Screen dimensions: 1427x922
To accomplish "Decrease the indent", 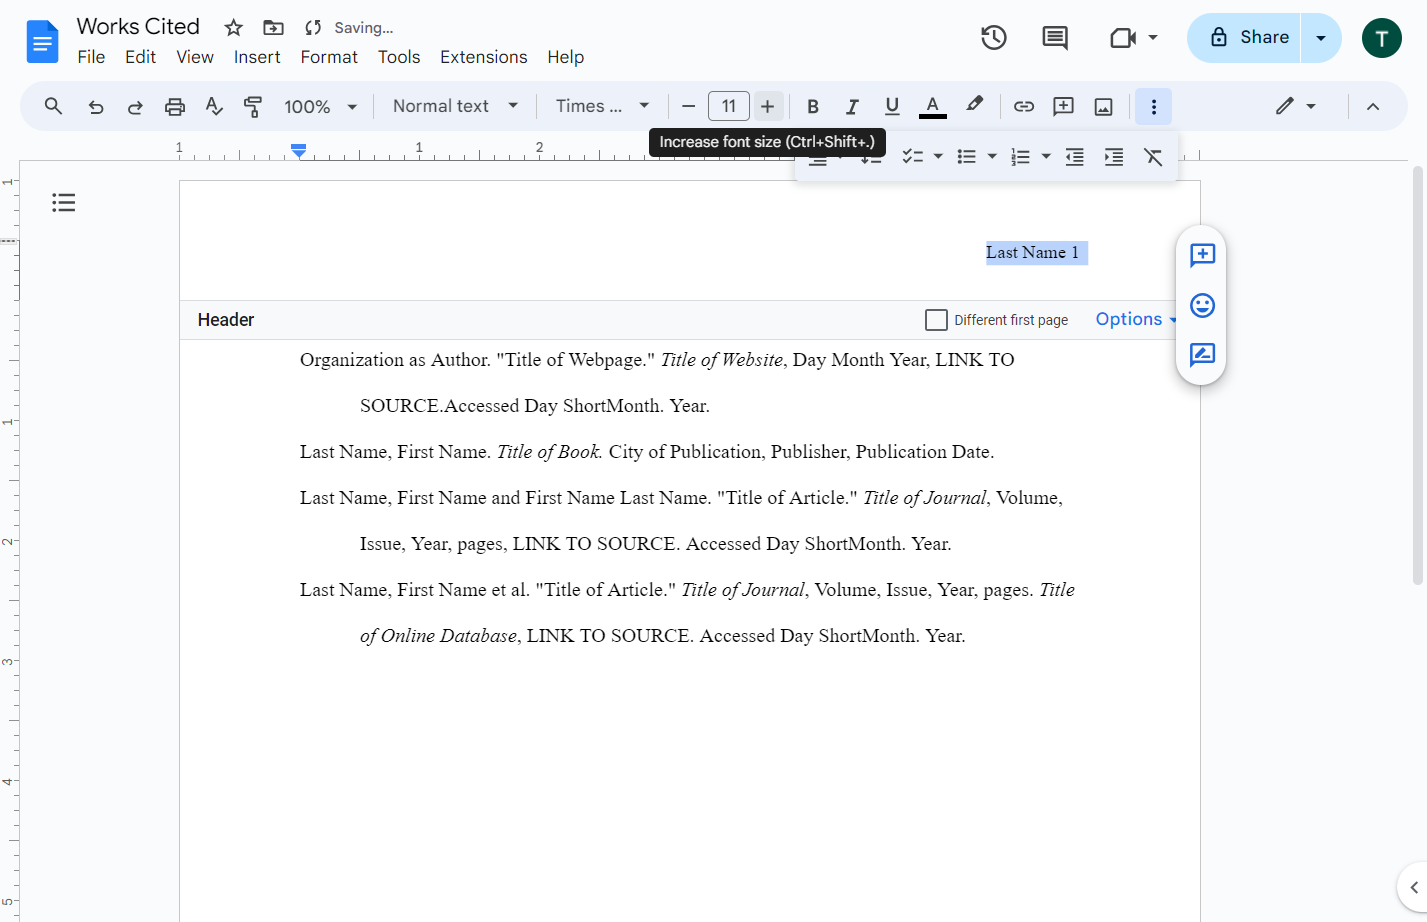I will tap(1074, 157).
